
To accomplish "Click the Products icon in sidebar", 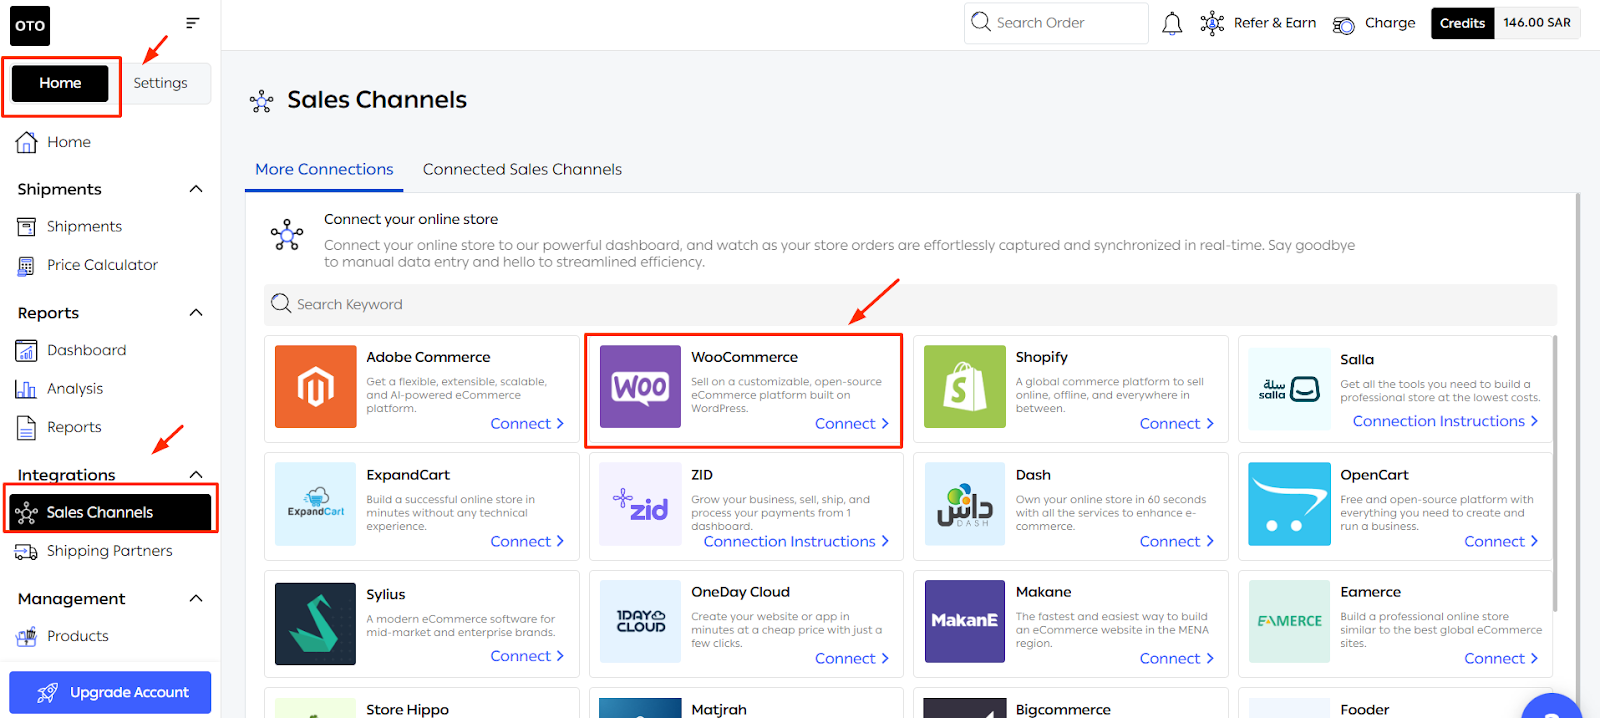I will [26, 636].
